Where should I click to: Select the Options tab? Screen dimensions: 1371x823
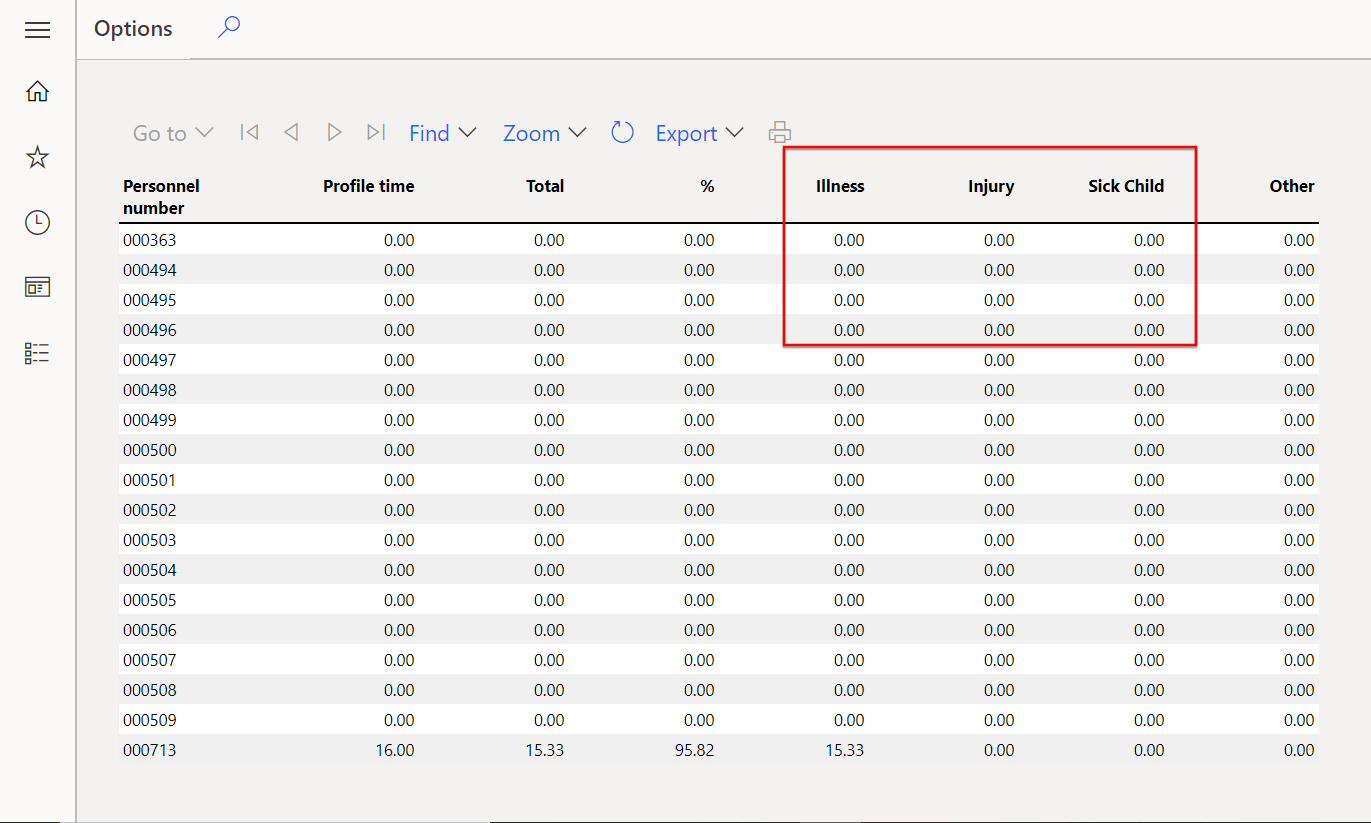click(133, 28)
